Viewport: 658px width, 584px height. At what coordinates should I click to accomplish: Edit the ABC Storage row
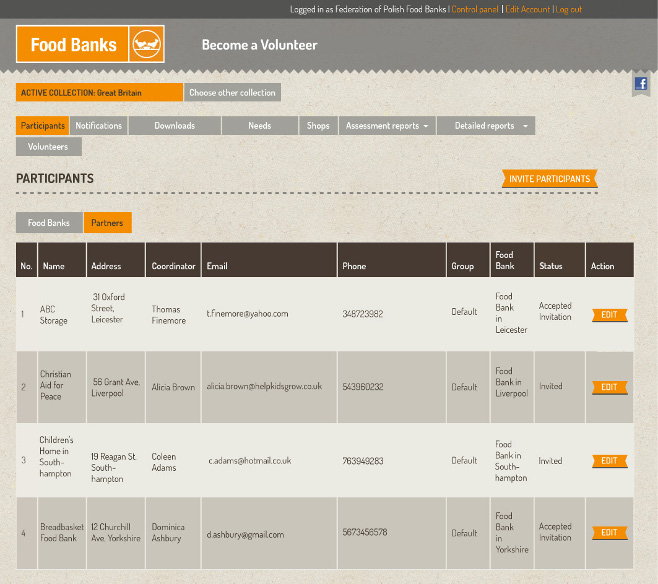tap(609, 315)
